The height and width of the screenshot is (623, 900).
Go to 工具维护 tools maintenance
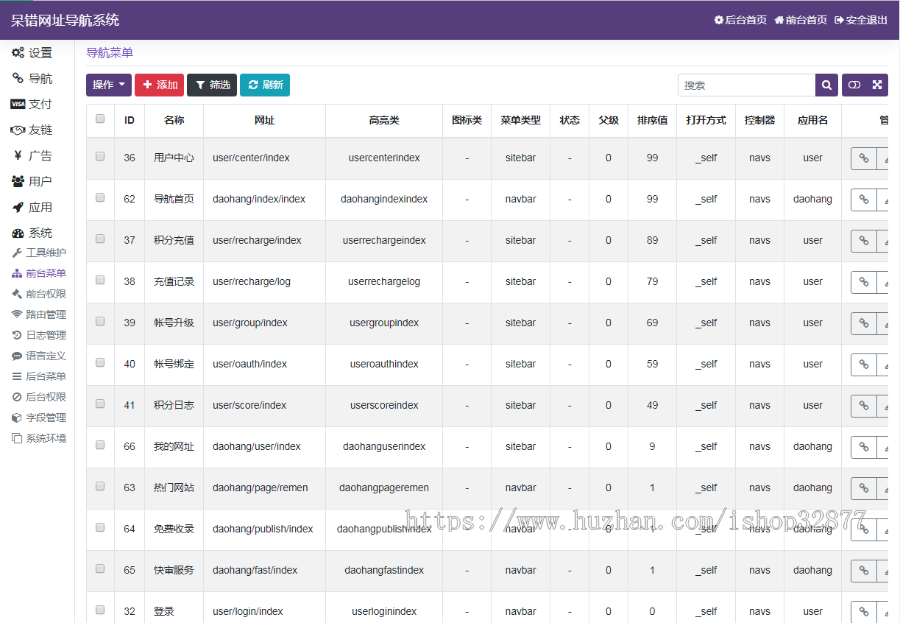click(39, 253)
